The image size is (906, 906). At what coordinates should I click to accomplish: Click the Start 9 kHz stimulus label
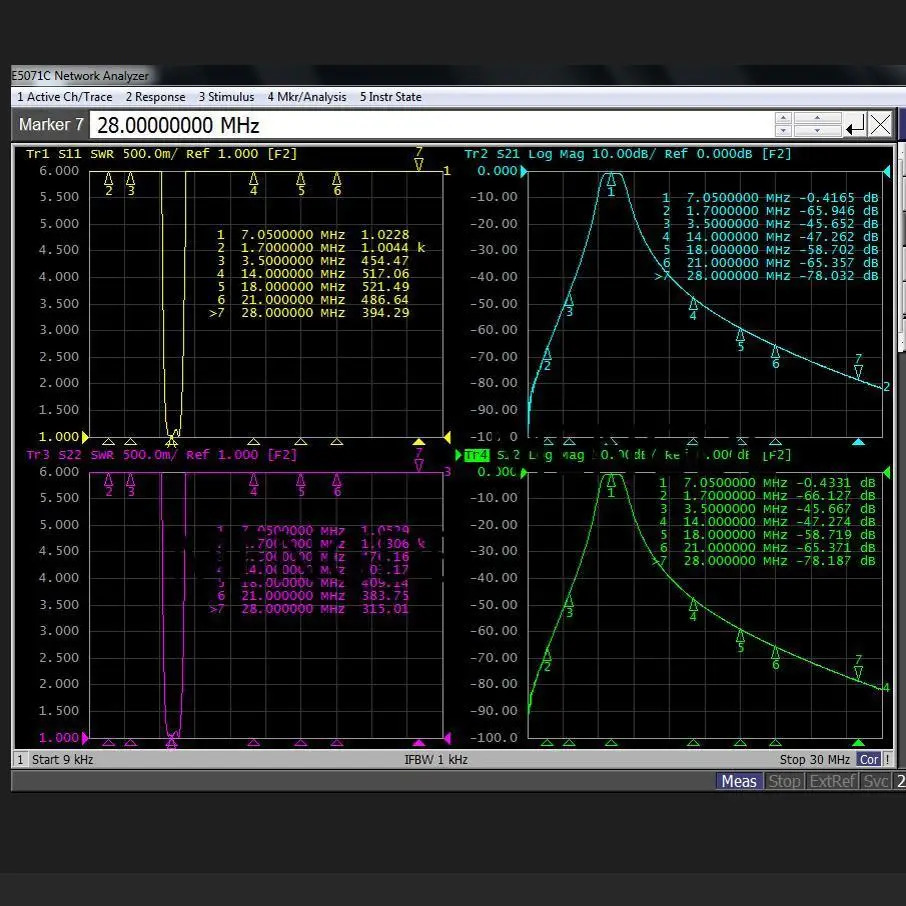click(x=62, y=759)
